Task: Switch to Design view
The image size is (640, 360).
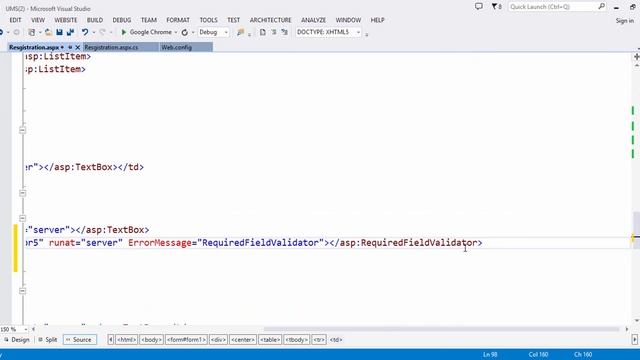Action: (17, 340)
